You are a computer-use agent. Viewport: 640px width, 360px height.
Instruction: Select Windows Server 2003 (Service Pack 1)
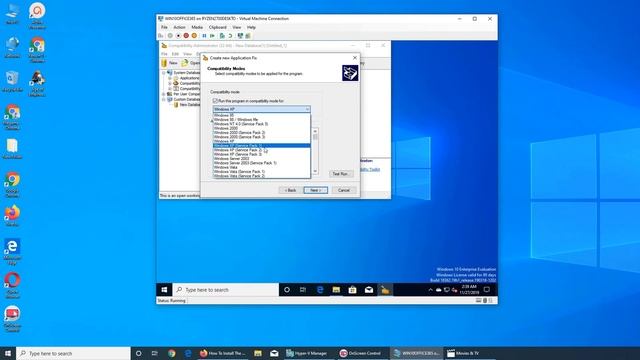(262, 163)
